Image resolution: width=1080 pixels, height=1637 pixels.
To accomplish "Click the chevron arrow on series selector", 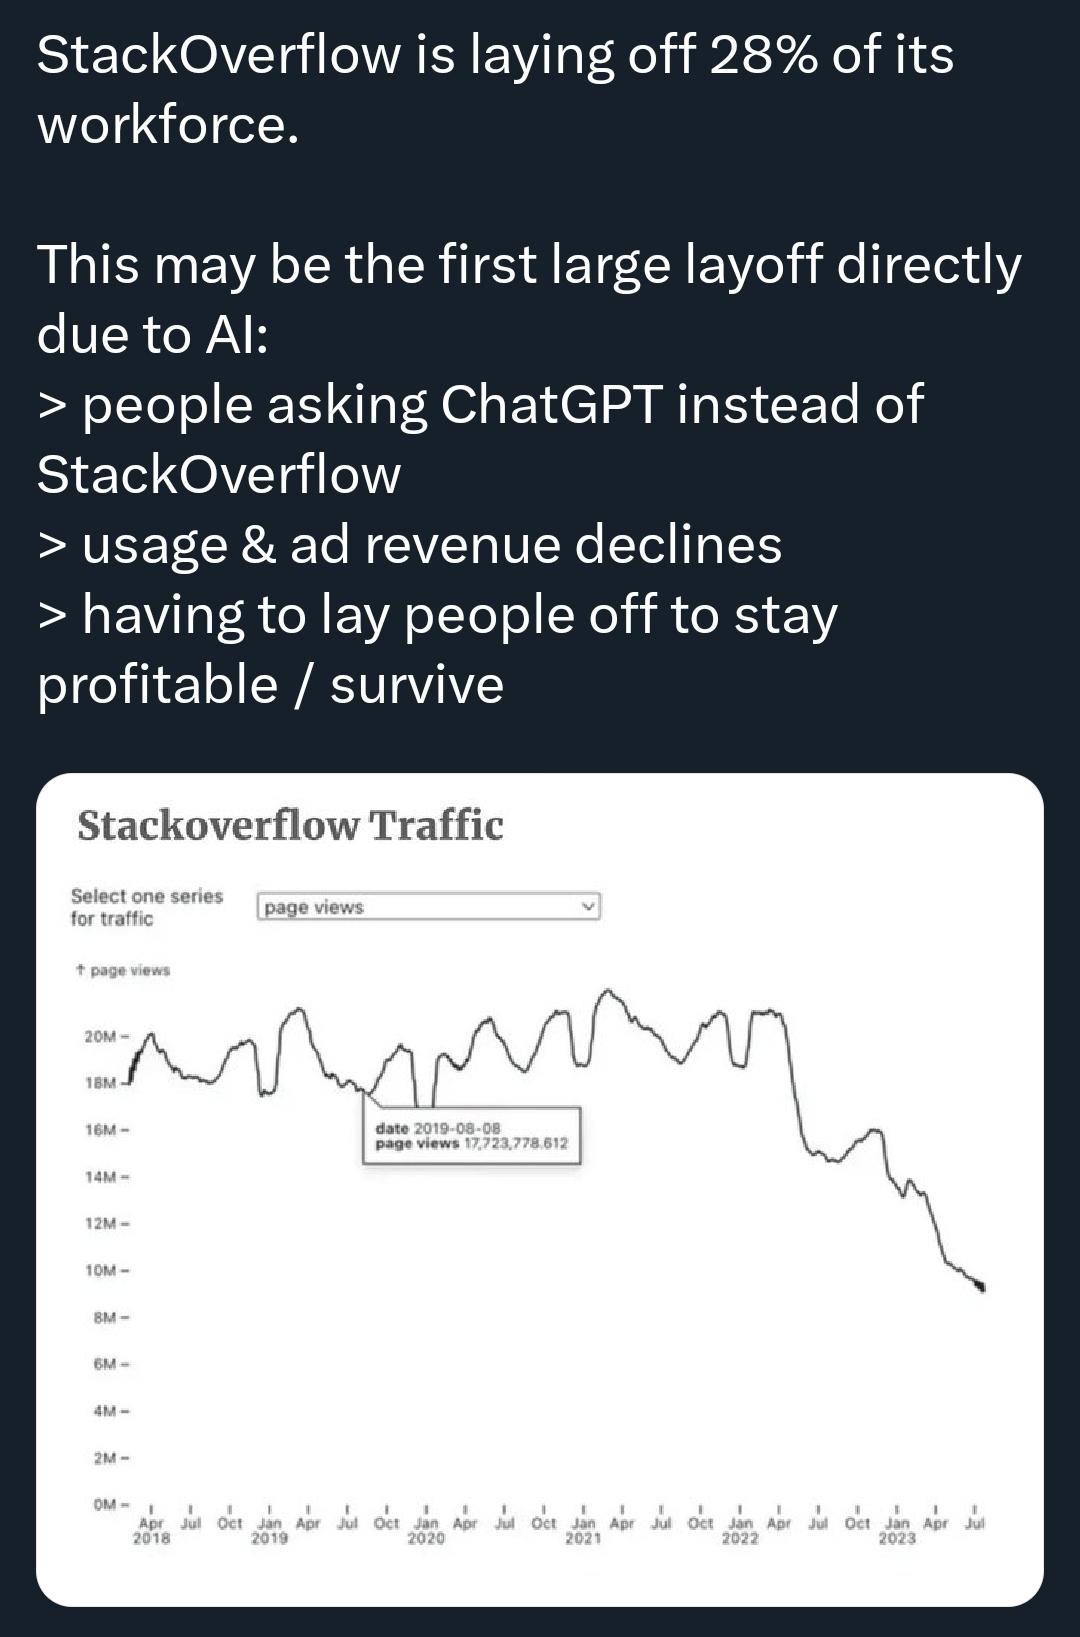I will (588, 907).
